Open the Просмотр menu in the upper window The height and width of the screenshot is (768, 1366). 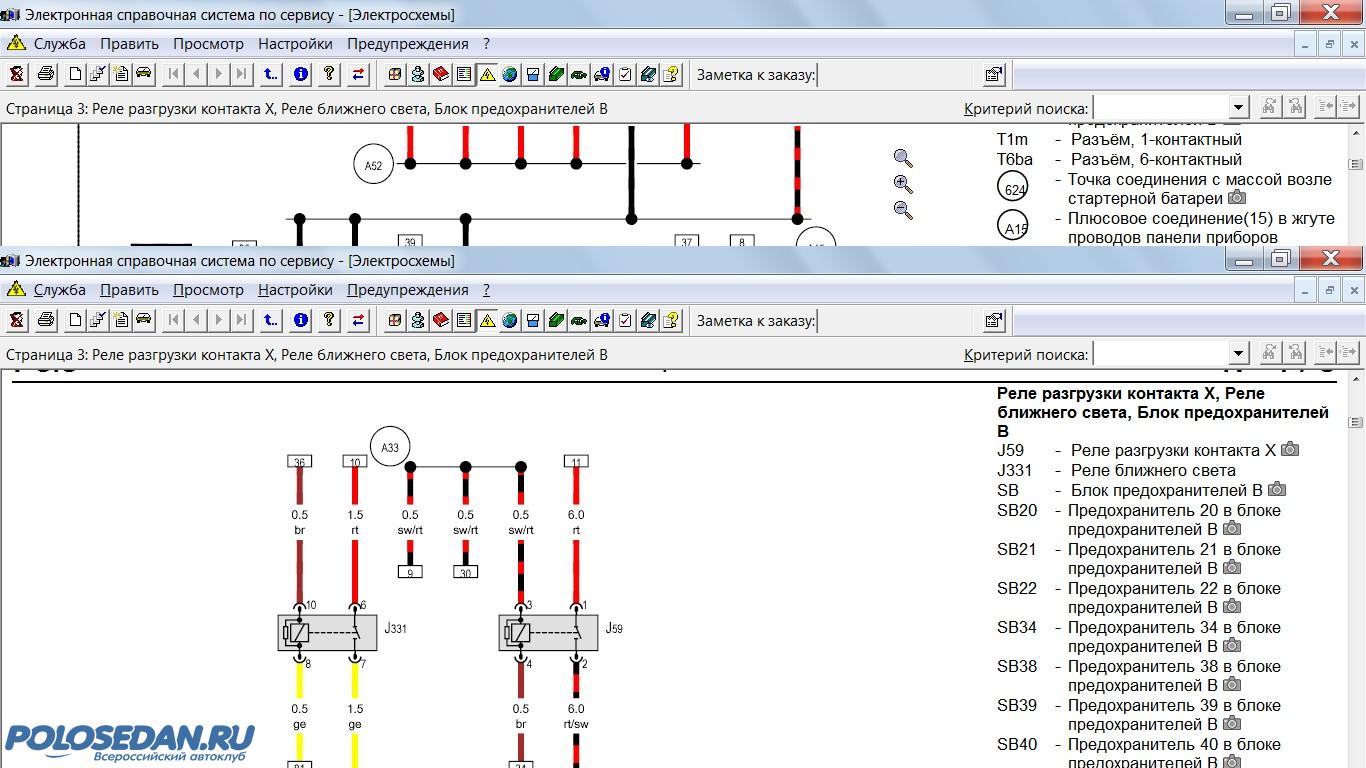pyautogui.click(x=208, y=44)
